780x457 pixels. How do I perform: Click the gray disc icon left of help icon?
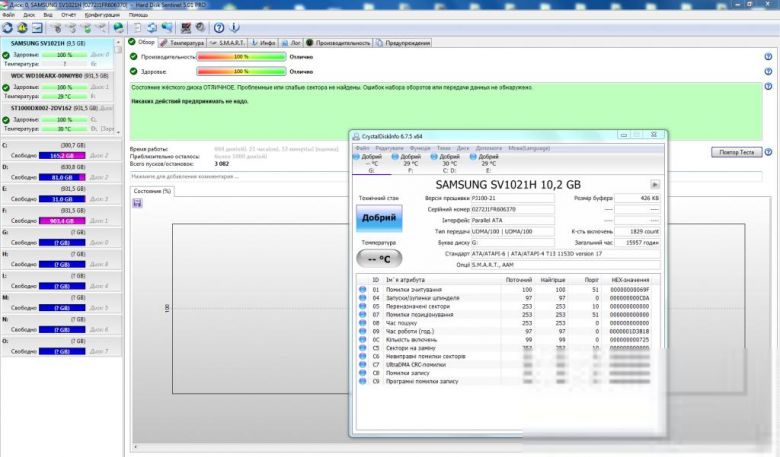click(x=200, y=28)
